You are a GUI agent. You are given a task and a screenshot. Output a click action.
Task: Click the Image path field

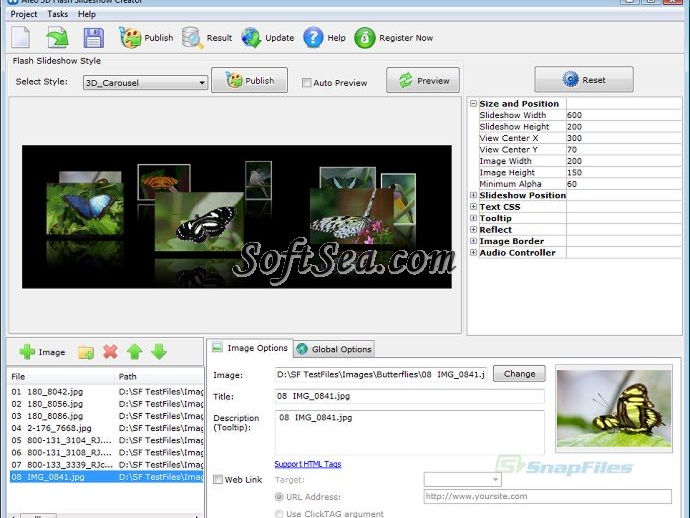pos(381,374)
